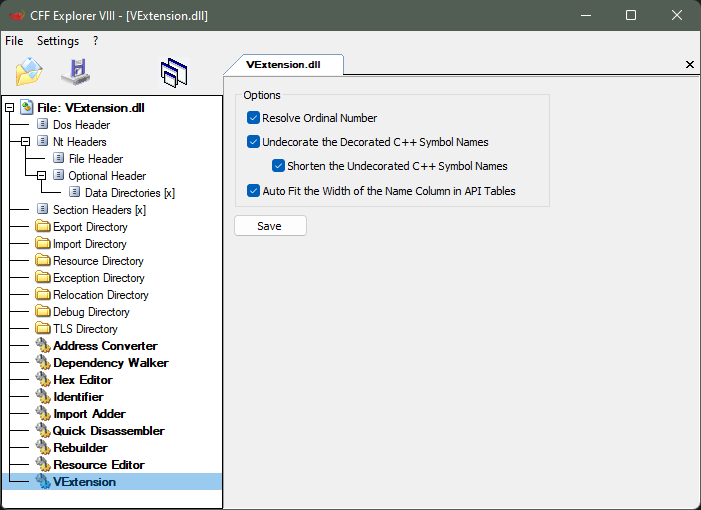The image size is (701, 510).
Task: Click the cascading windows toolbar icon
Action: coord(174,73)
